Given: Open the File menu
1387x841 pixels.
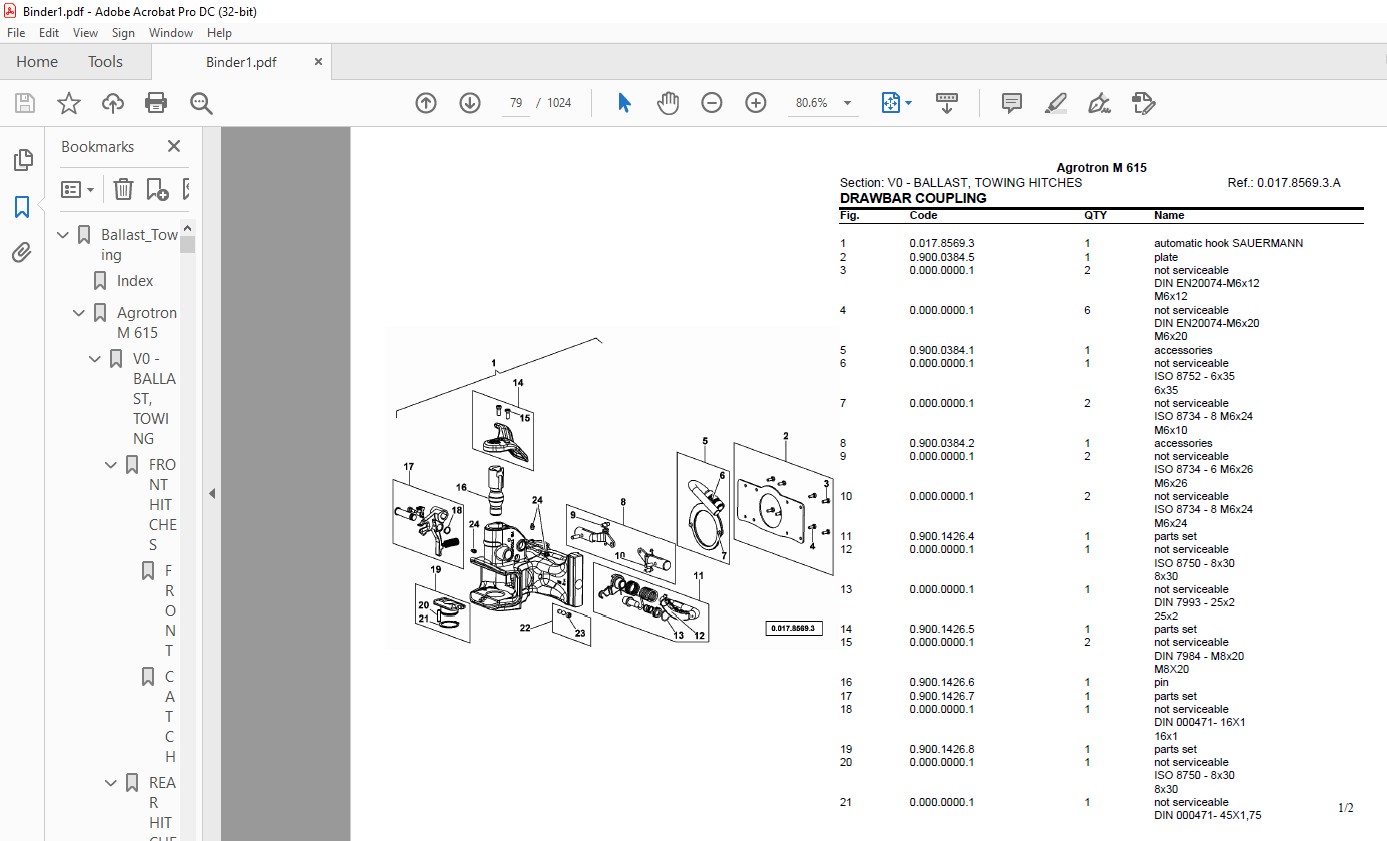Looking at the screenshot, I should 16,33.
